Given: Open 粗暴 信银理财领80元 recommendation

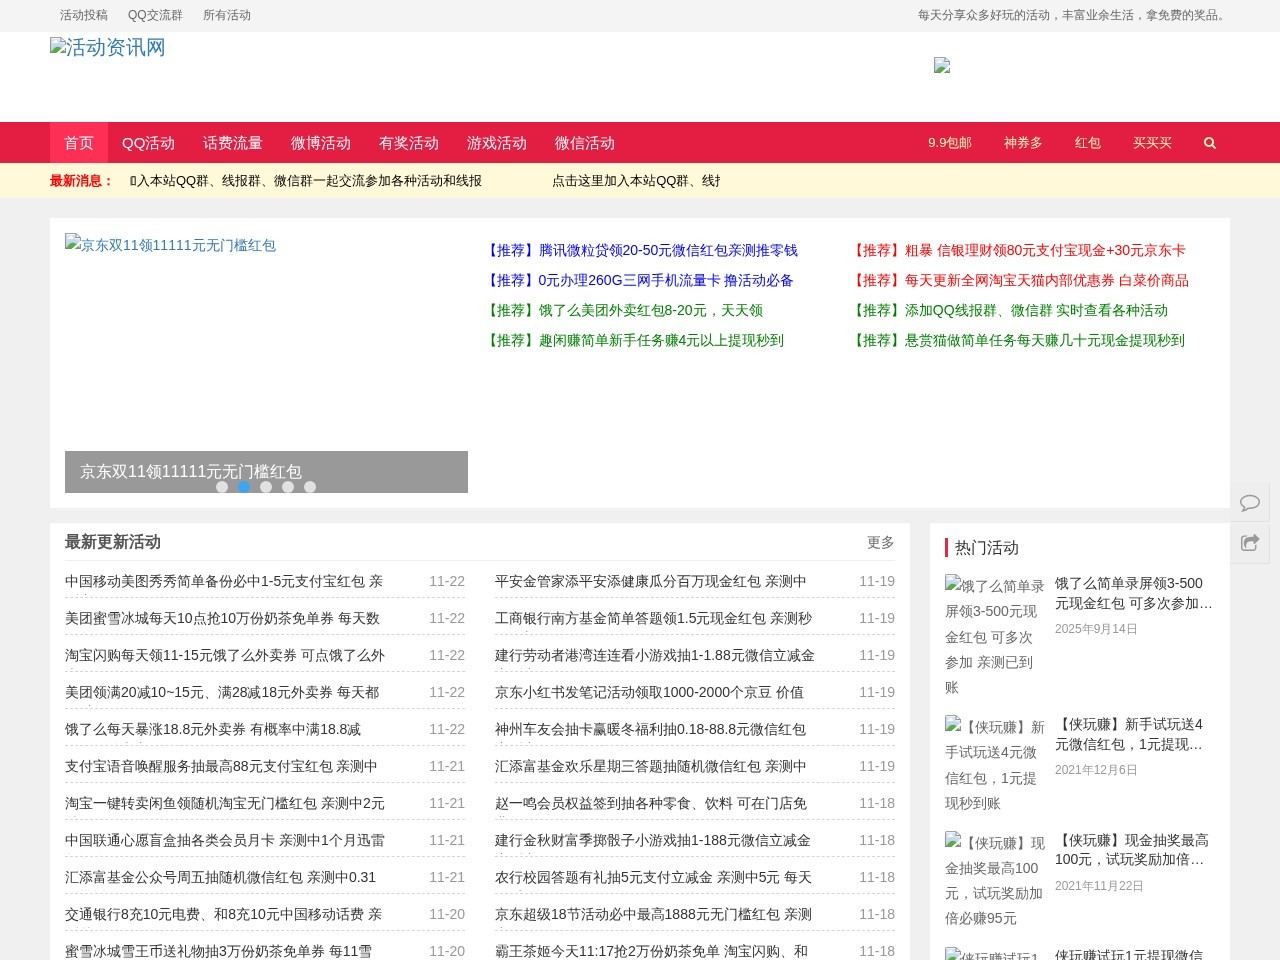Looking at the screenshot, I should coord(1017,250).
